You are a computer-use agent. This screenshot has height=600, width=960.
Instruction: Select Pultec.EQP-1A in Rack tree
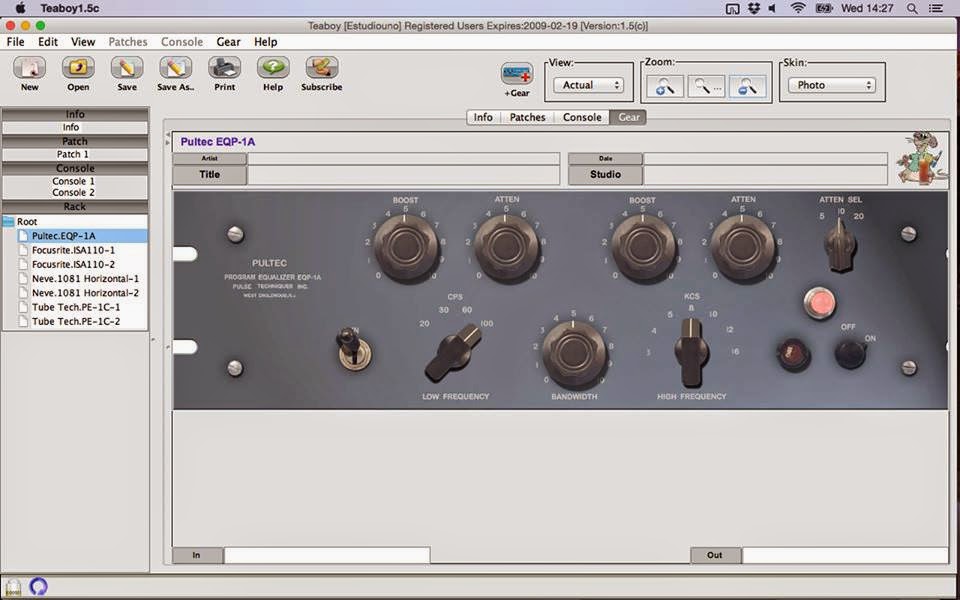pyautogui.click(x=64, y=236)
